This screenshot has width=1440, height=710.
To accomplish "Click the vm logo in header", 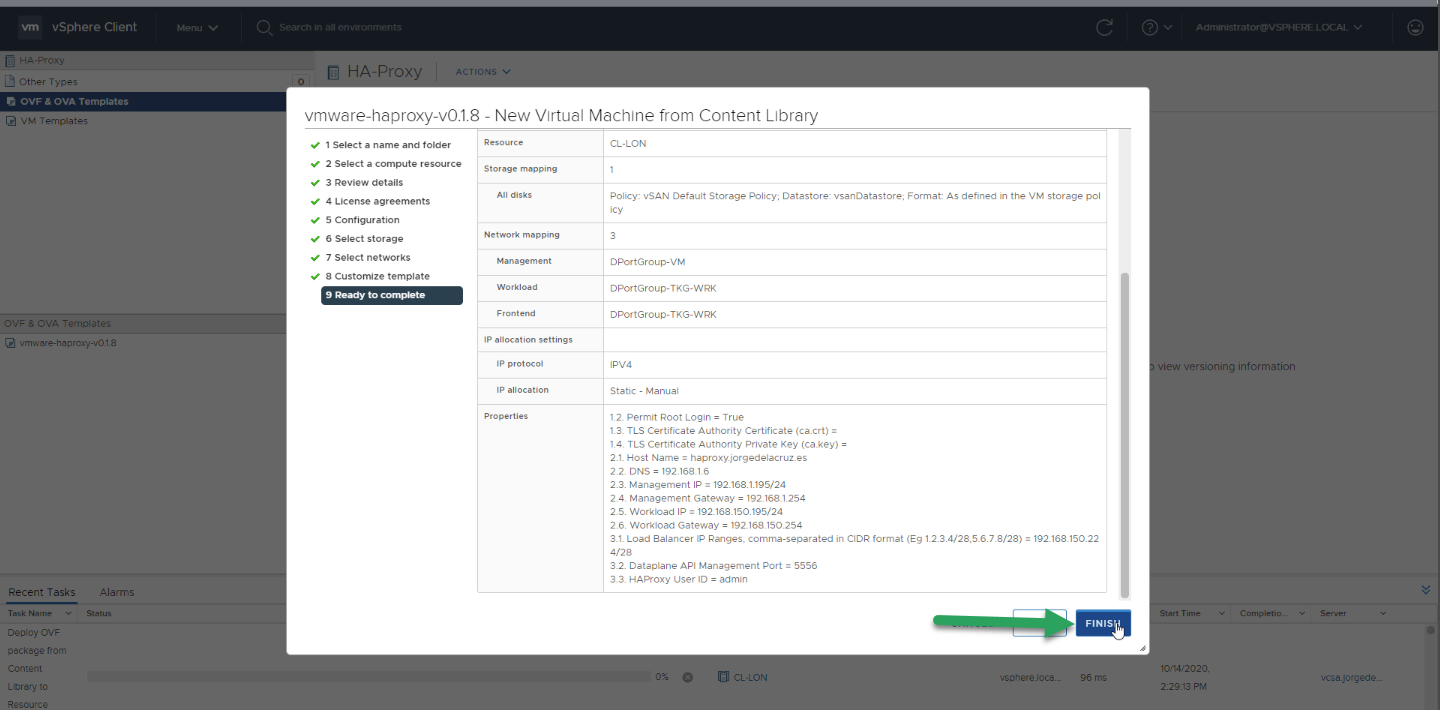I will [x=29, y=27].
